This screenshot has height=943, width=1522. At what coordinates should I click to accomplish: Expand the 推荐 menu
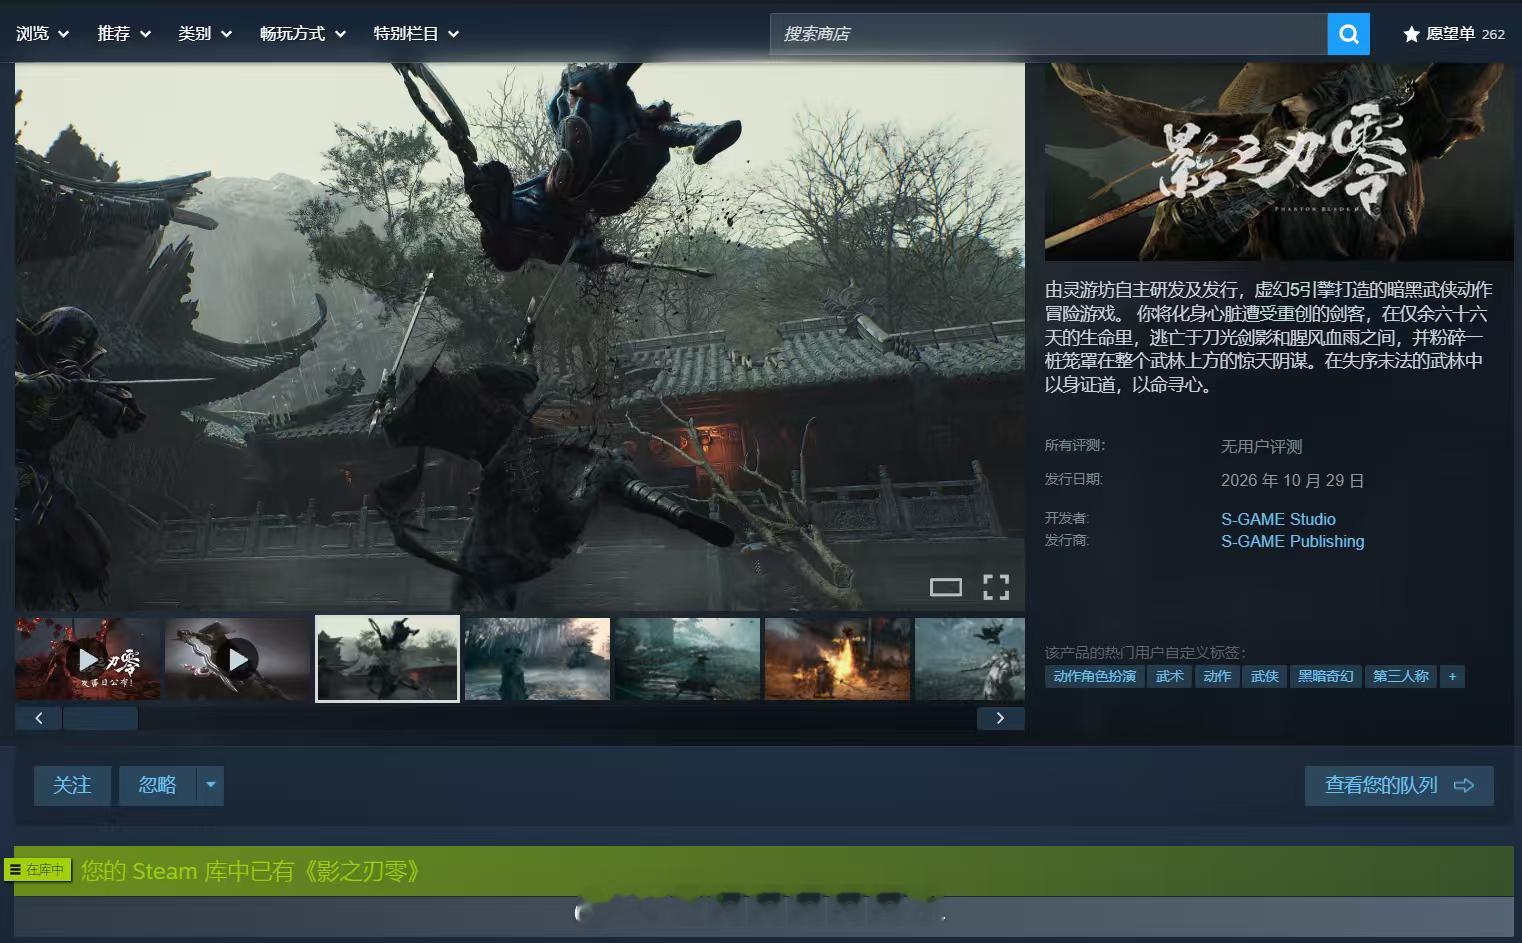click(x=124, y=34)
